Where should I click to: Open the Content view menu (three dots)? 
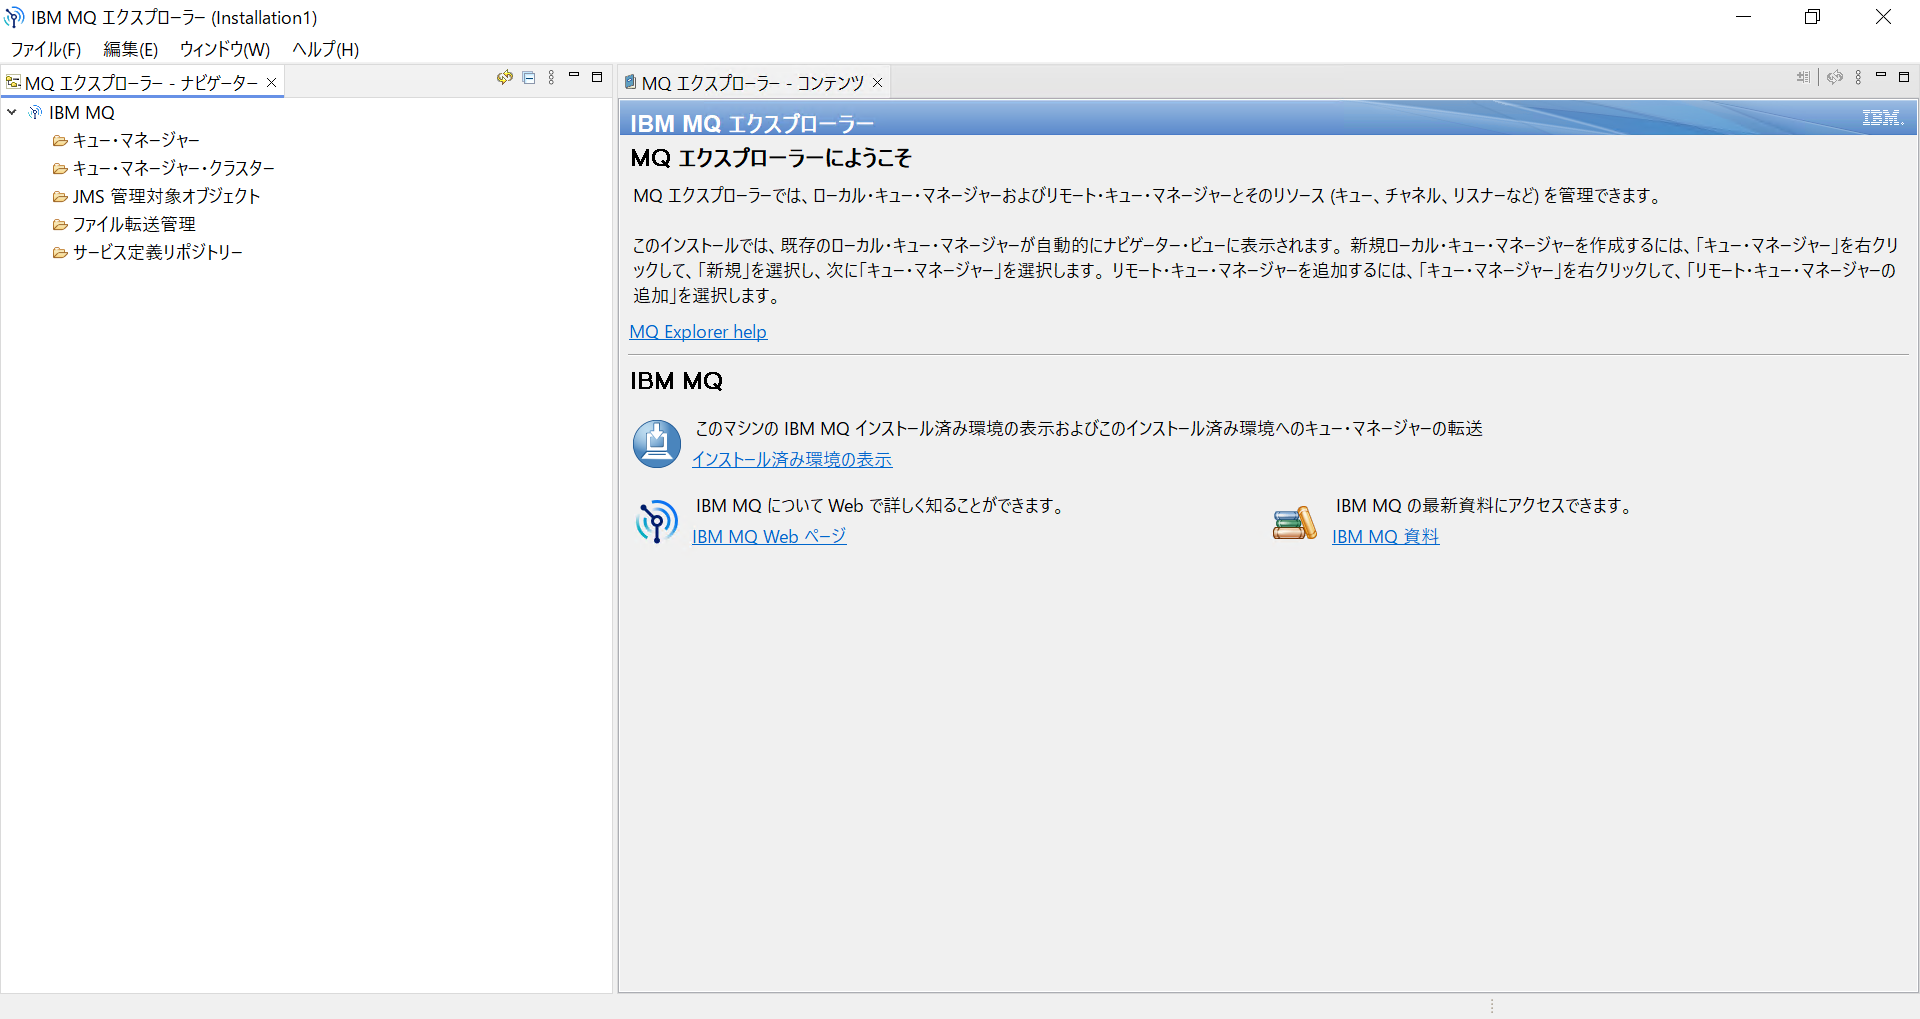pyautogui.click(x=1858, y=78)
